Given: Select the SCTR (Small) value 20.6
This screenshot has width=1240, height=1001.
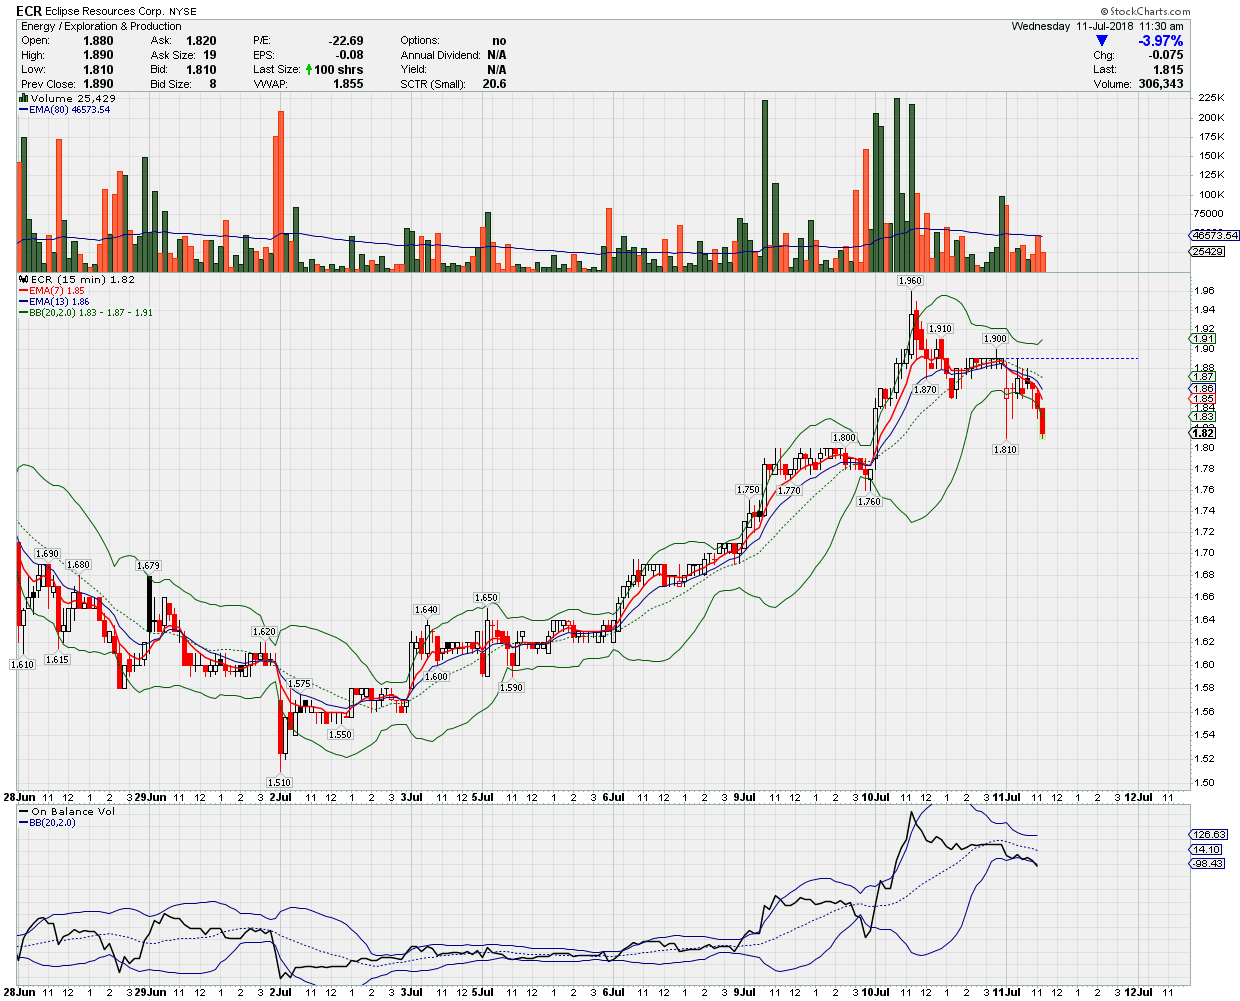Looking at the screenshot, I should pos(494,84).
